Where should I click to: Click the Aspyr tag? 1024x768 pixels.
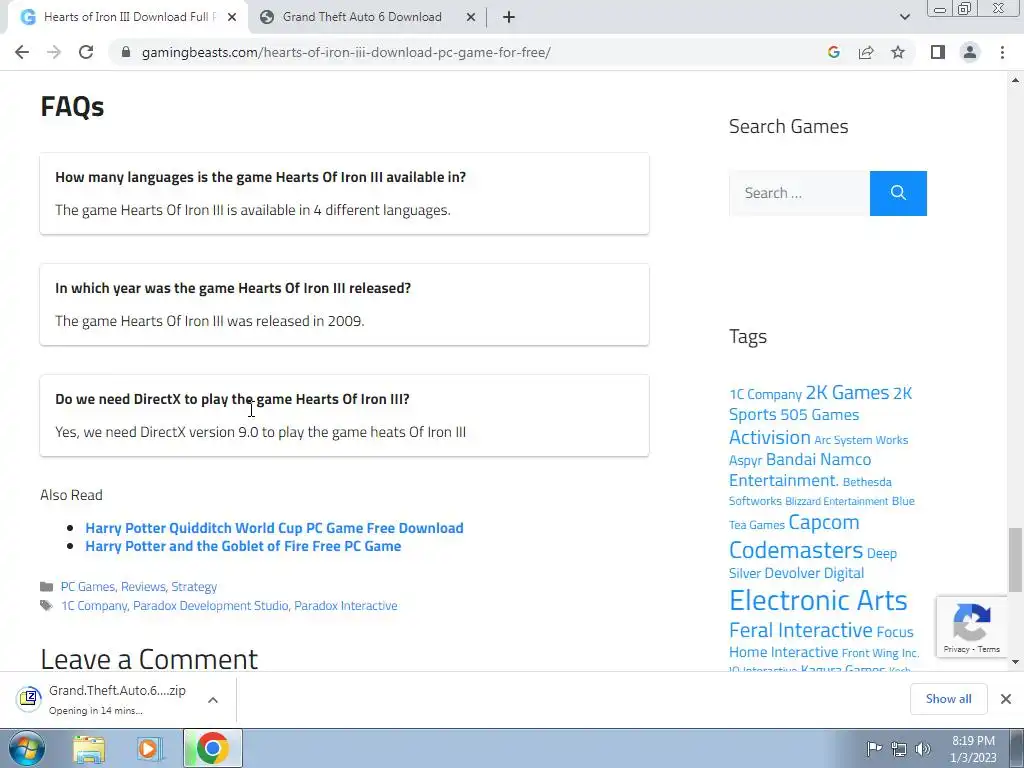pos(745,460)
